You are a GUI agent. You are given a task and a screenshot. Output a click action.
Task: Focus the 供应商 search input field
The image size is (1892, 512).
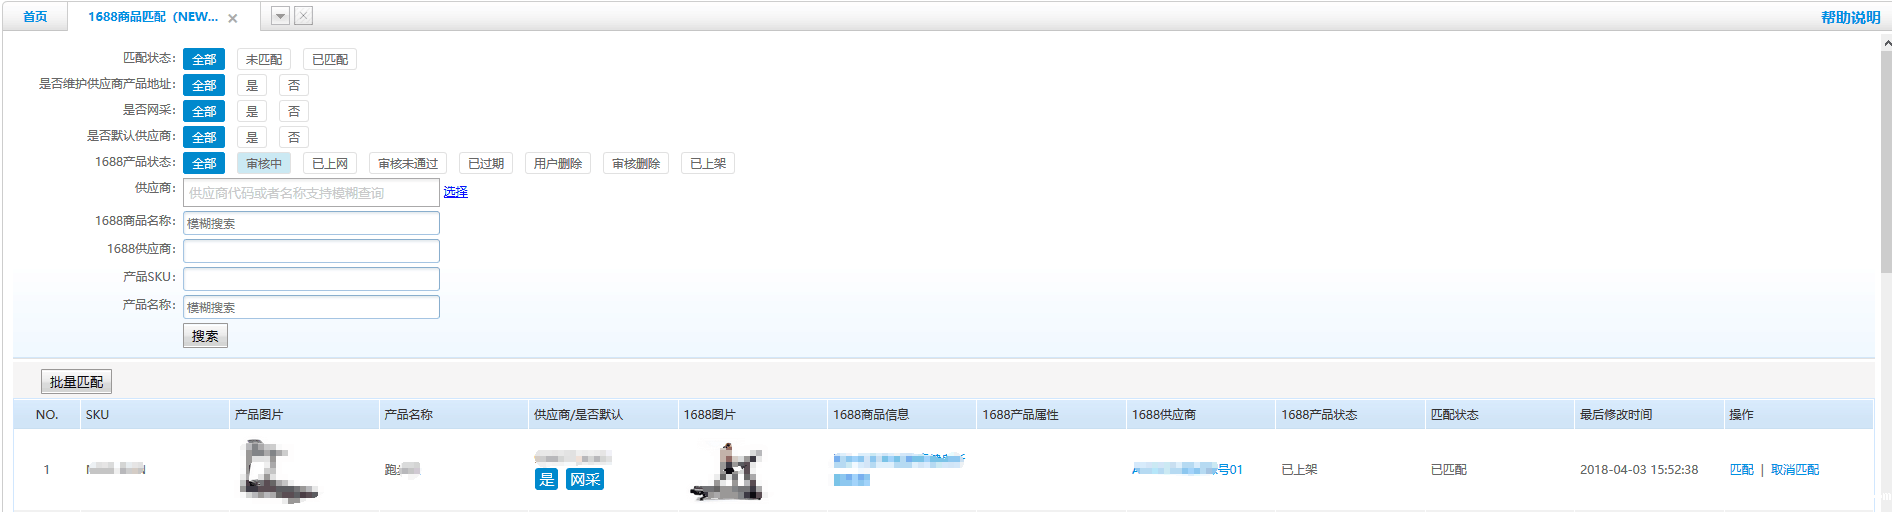pyautogui.click(x=311, y=193)
